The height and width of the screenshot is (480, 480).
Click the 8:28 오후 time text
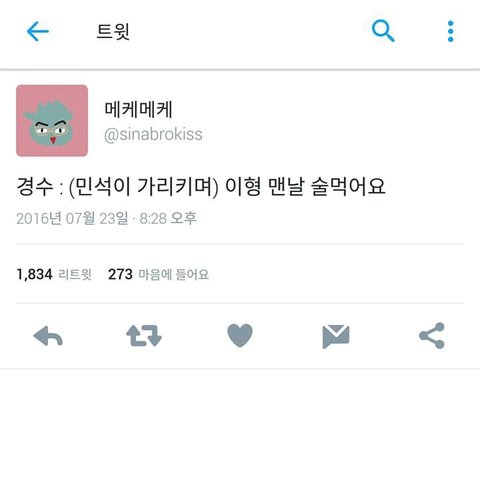[168, 219]
